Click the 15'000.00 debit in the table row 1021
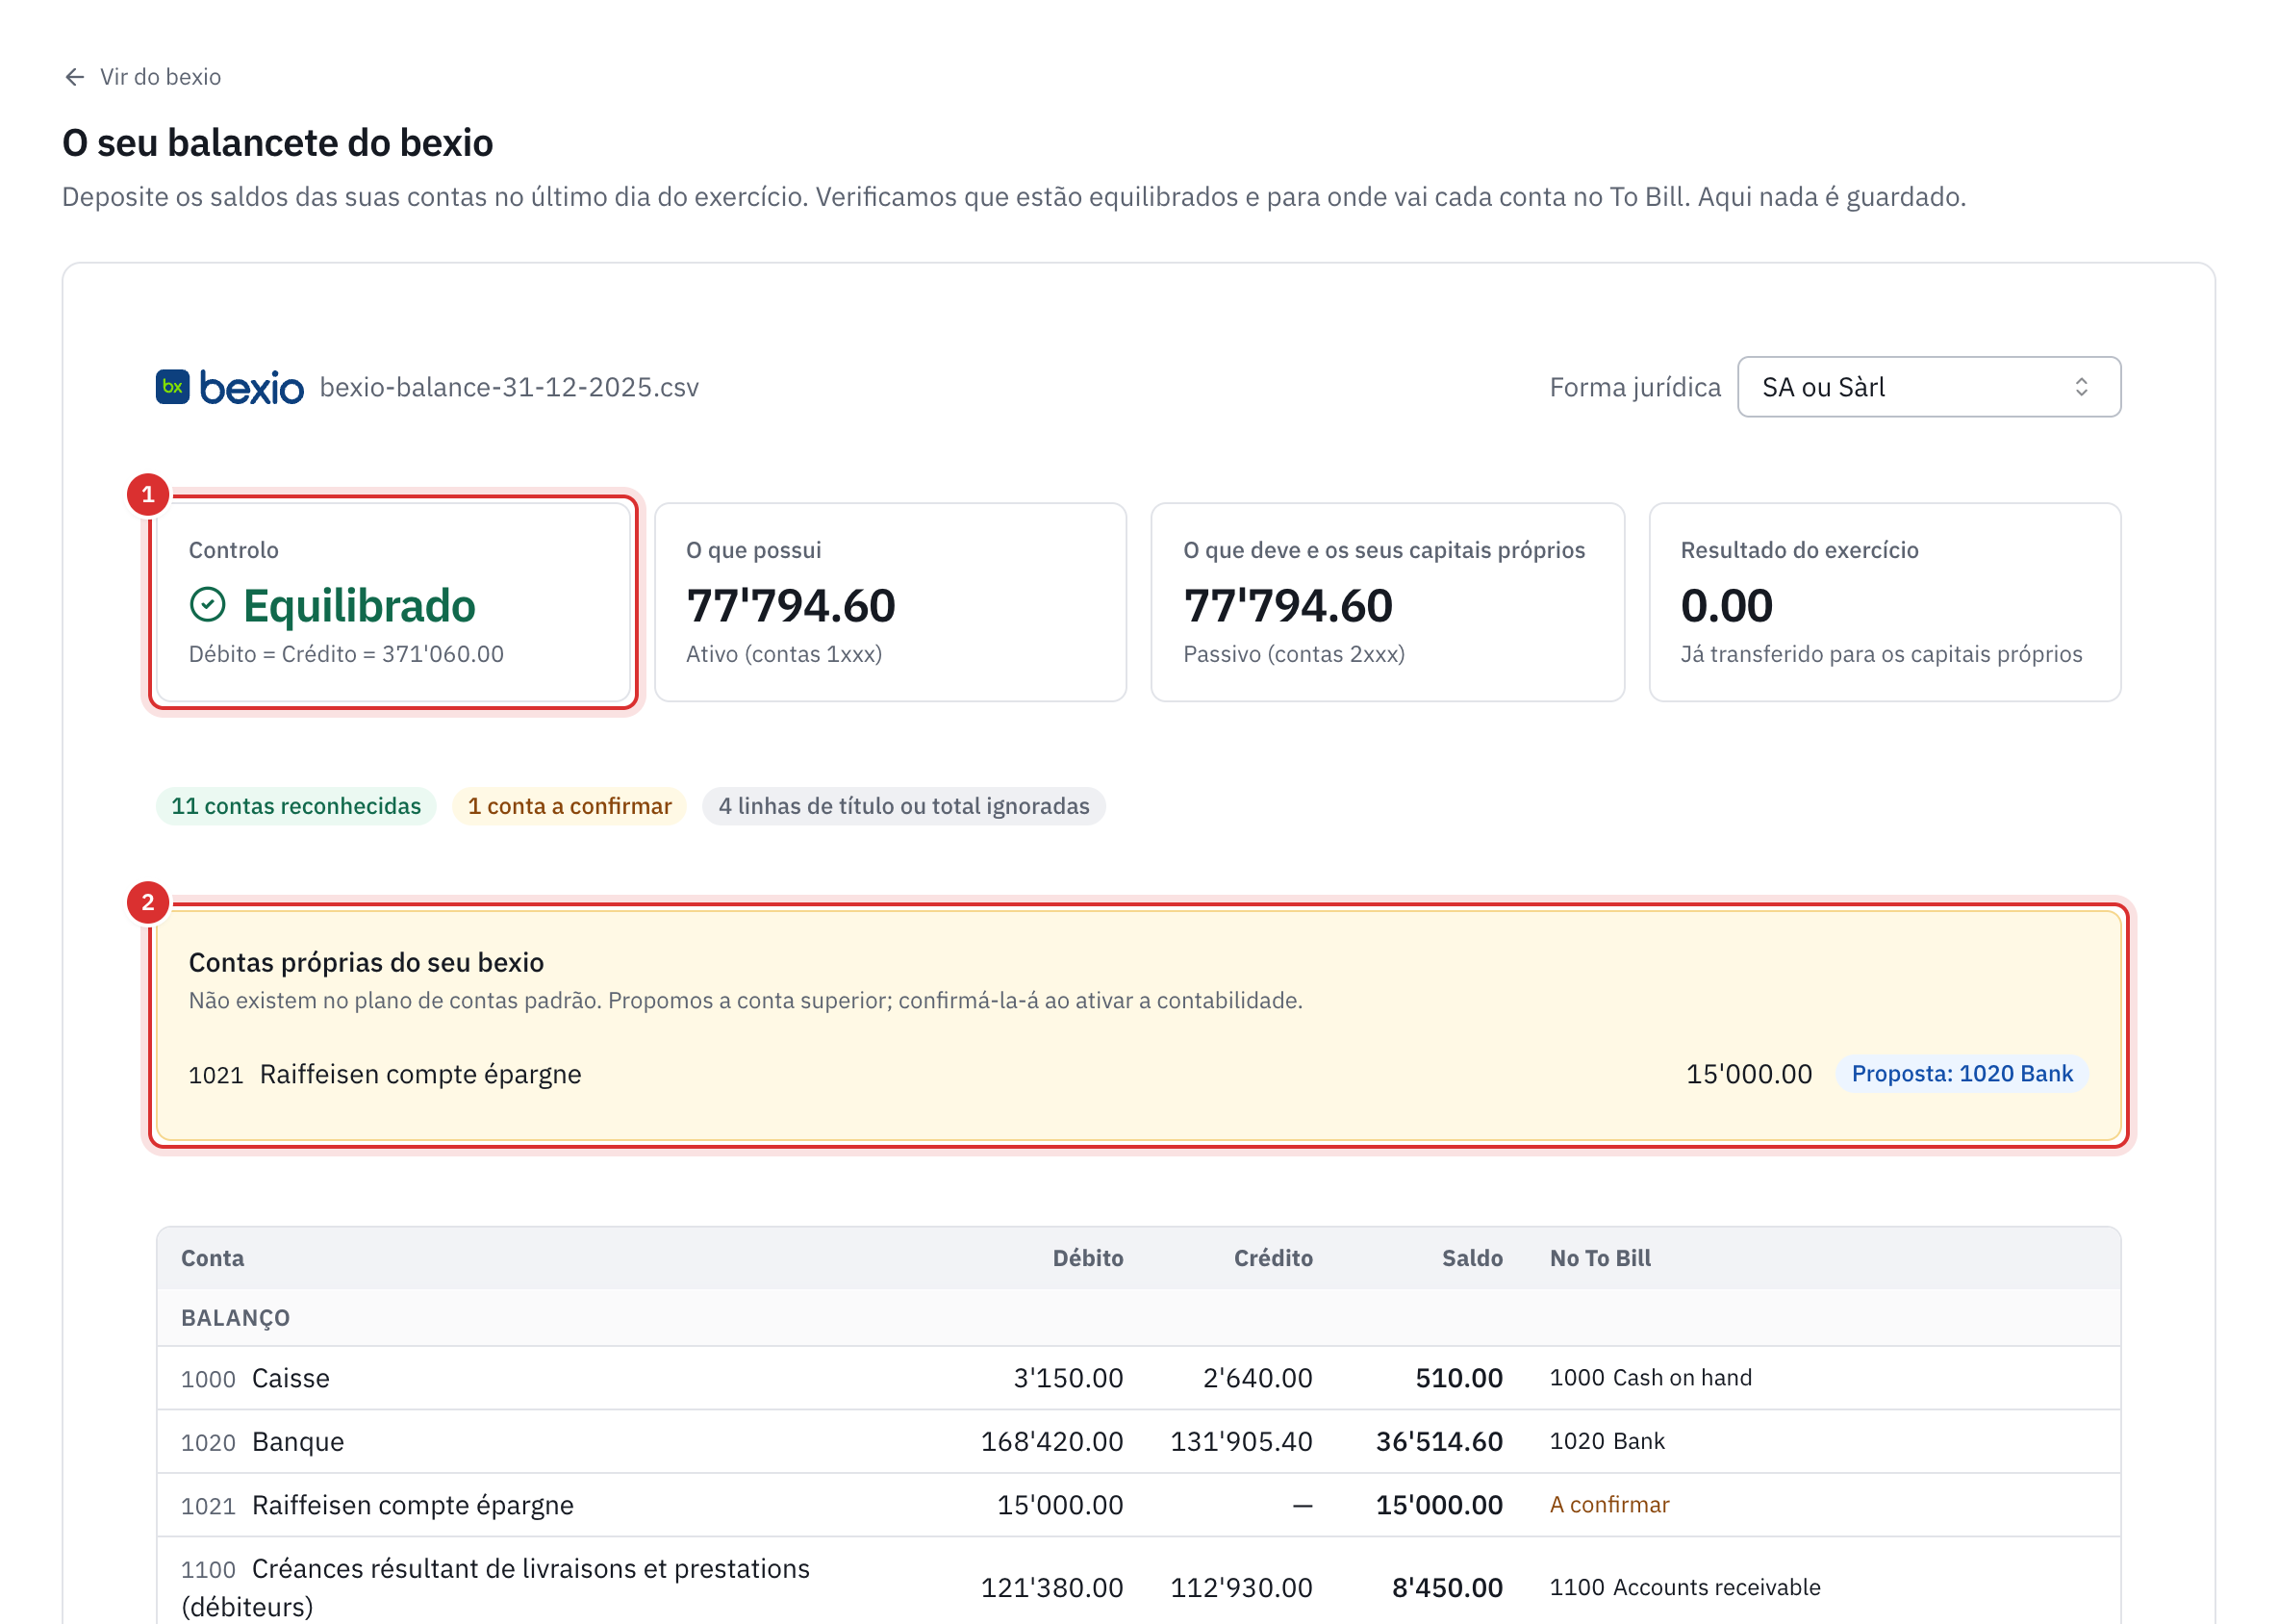 (x=1059, y=1505)
